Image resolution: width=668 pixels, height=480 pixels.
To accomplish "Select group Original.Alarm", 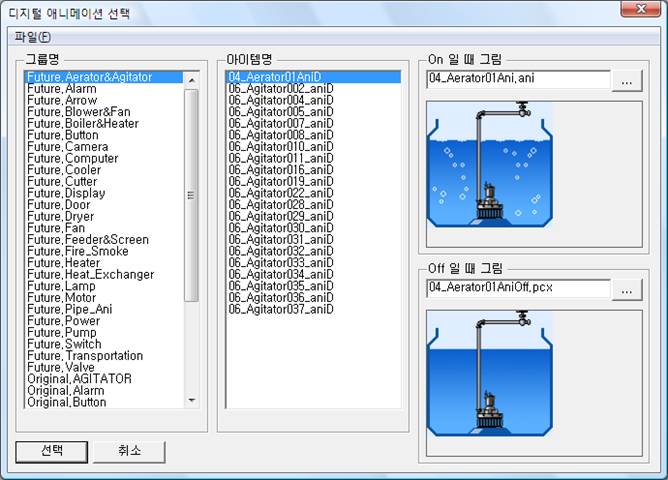I will pyautogui.click(x=104, y=391).
